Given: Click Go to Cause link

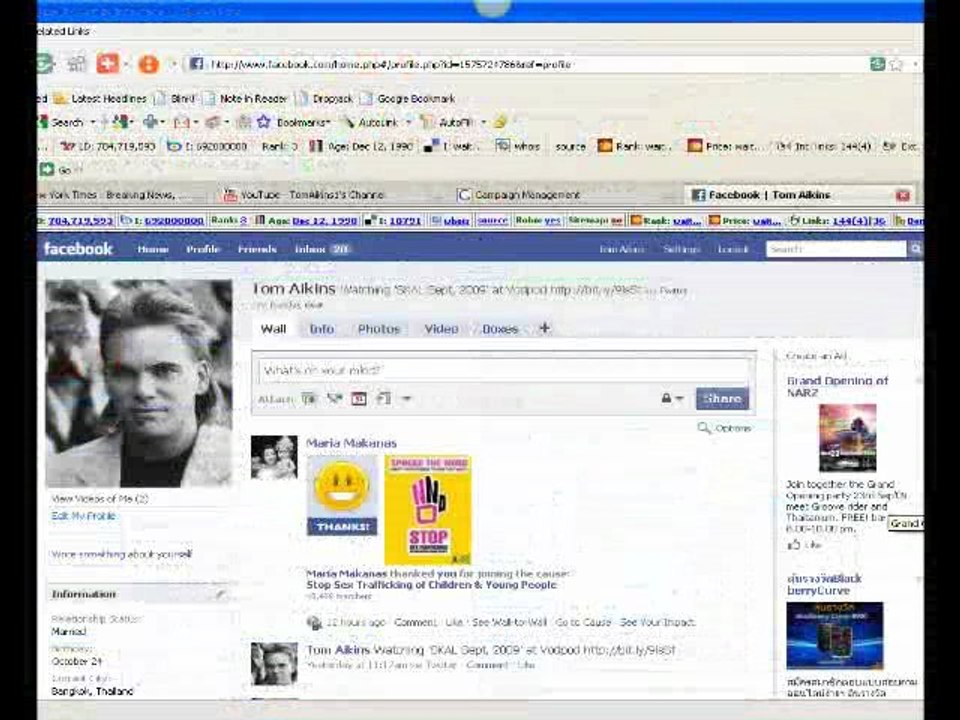Looking at the screenshot, I should coord(583,622).
